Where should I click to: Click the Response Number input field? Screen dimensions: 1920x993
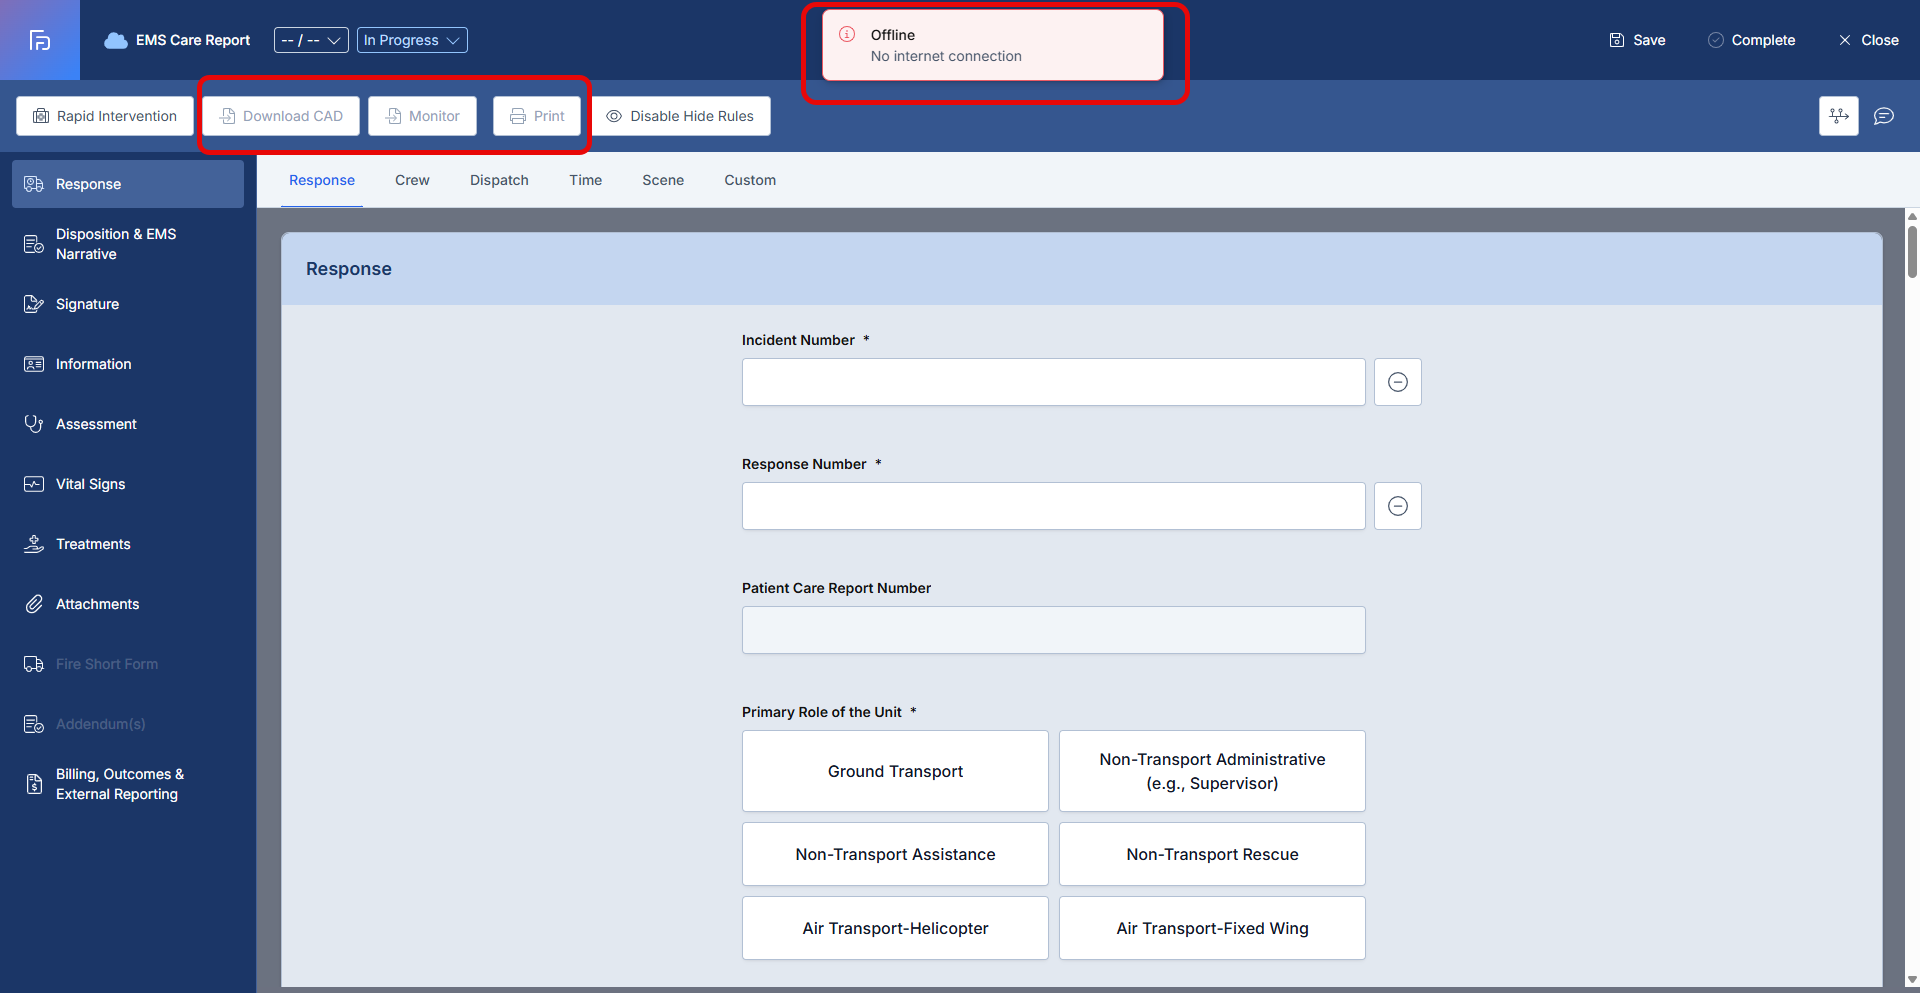click(1053, 506)
